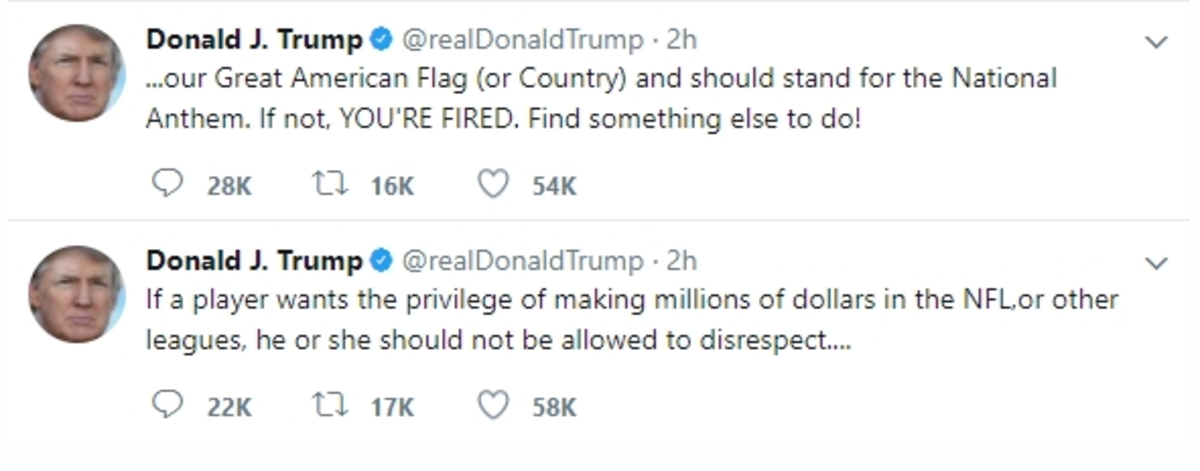Open the tweet text about making millions
Viewport: 1200px width, 471px height.
point(632,320)
